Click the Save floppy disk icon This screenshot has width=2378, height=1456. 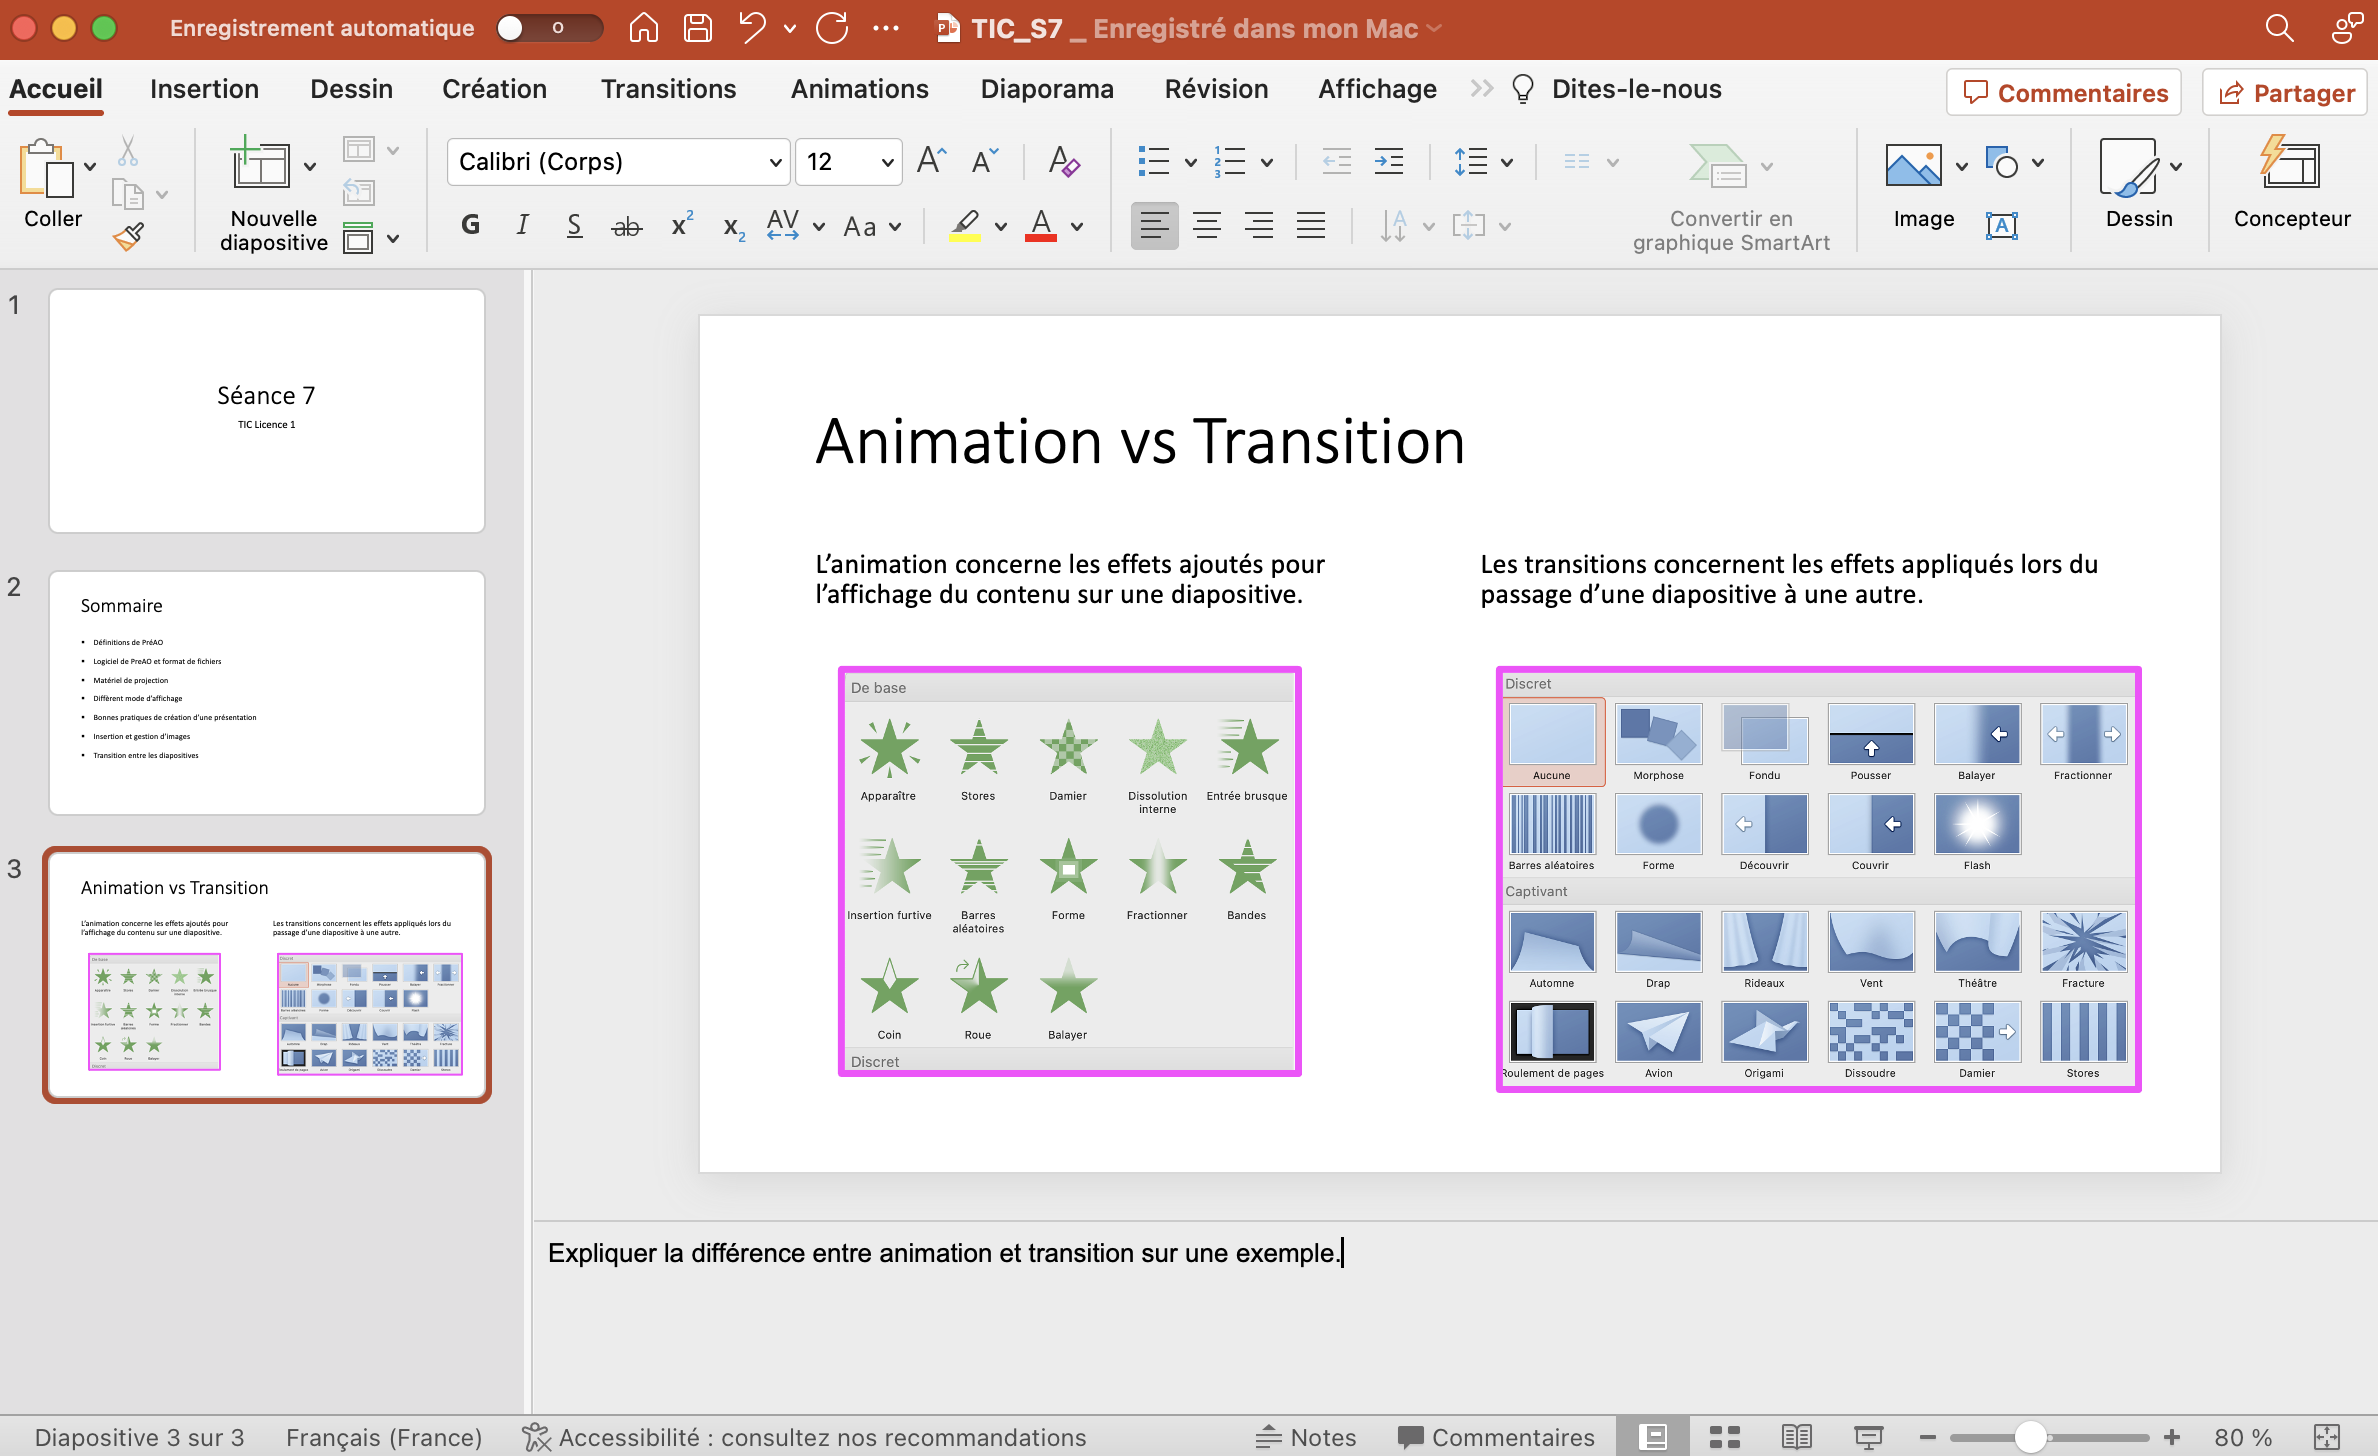click(x=697, y=28)
